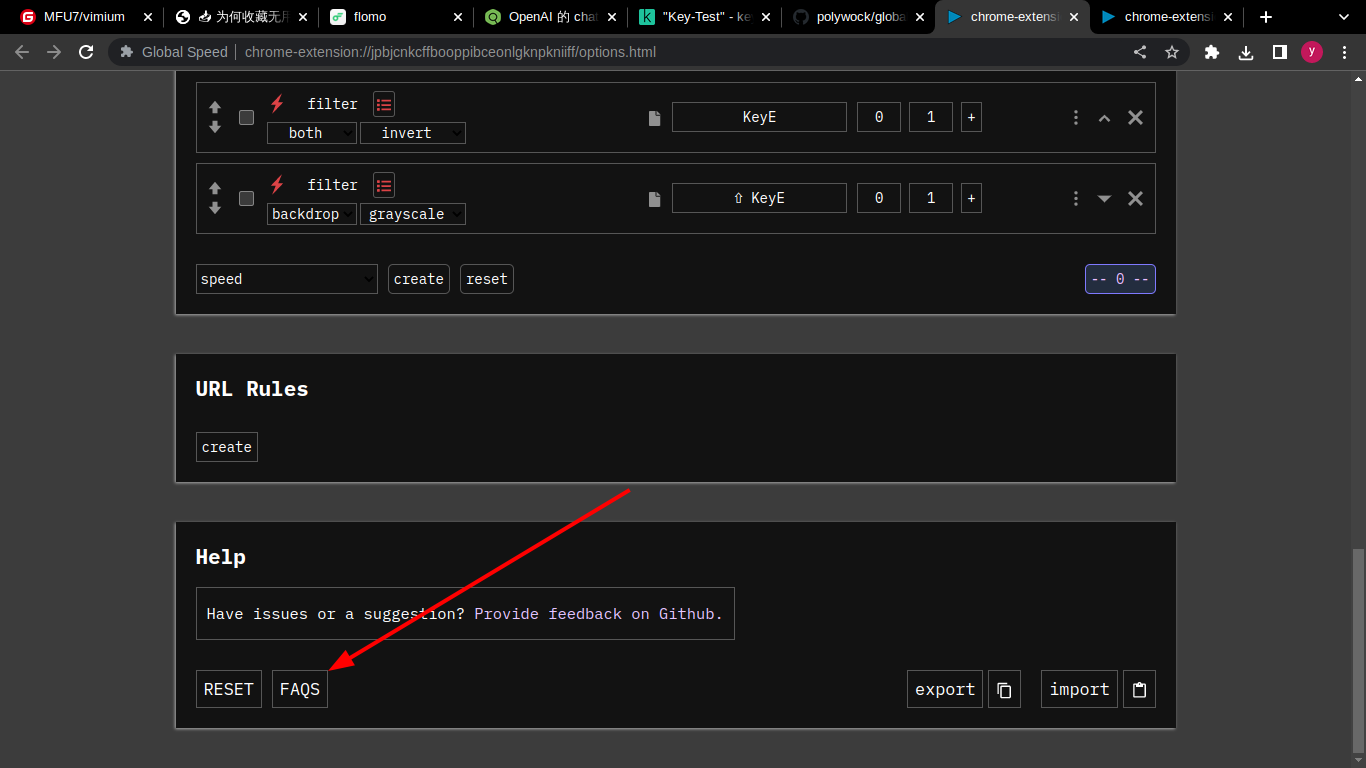The height and width of the screenshot is (768, 1366).
Task: Enable the checkbox on Shift KeyE row
Action: [x=246, y=198]
